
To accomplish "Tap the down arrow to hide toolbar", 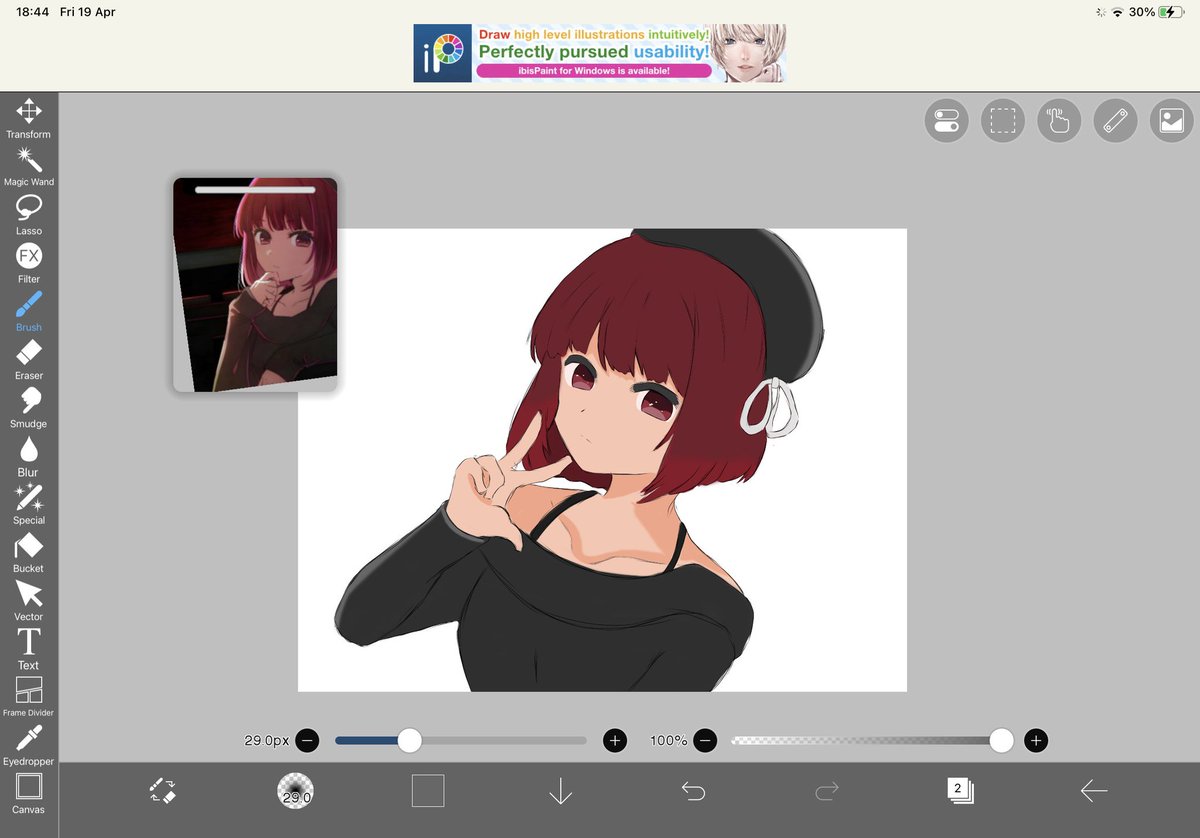I will (x=561, y=791).
